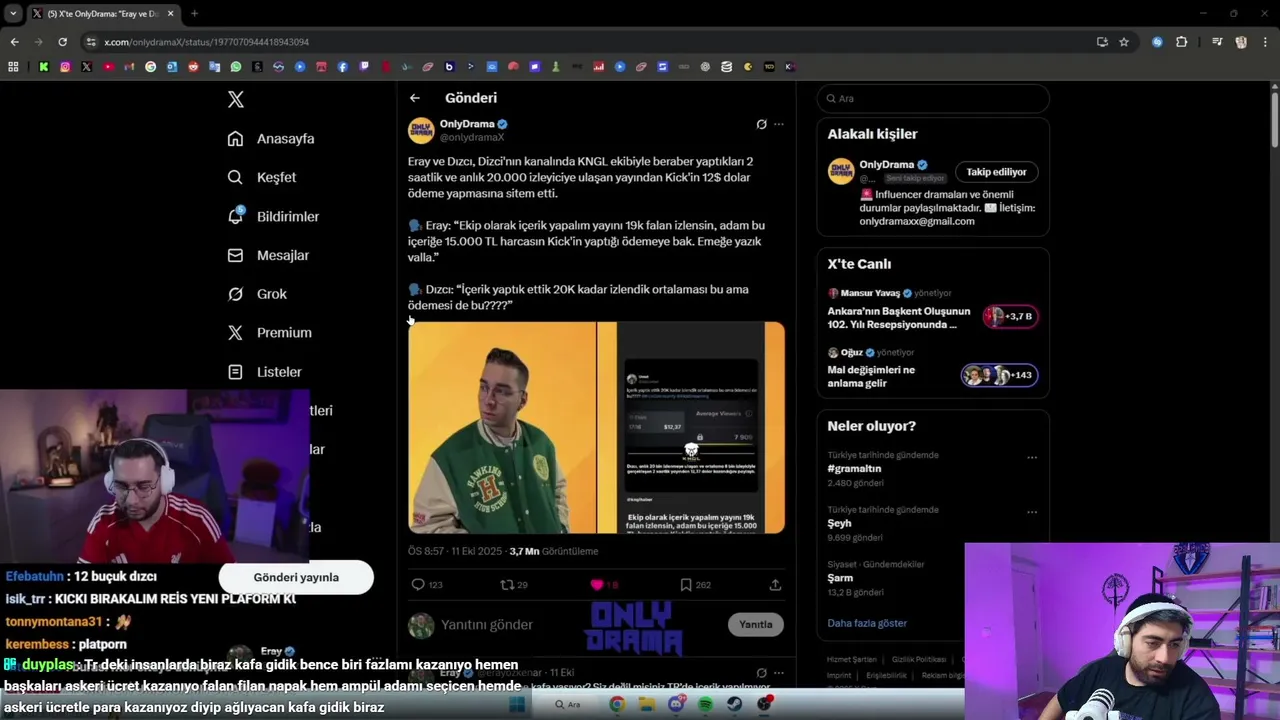Click the Yanıtla reply button
The height and width of the screenshot is (720, 1280).
(x=756, y=624)
